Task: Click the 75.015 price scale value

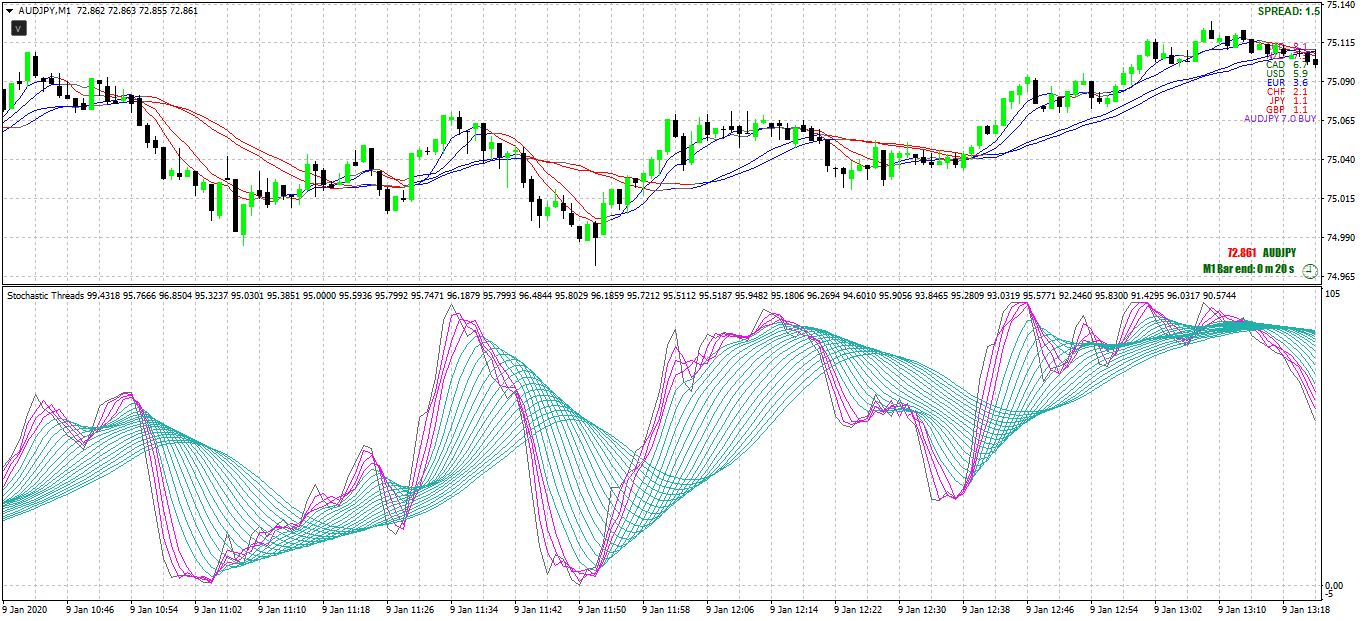Action: pos(1341,199)
